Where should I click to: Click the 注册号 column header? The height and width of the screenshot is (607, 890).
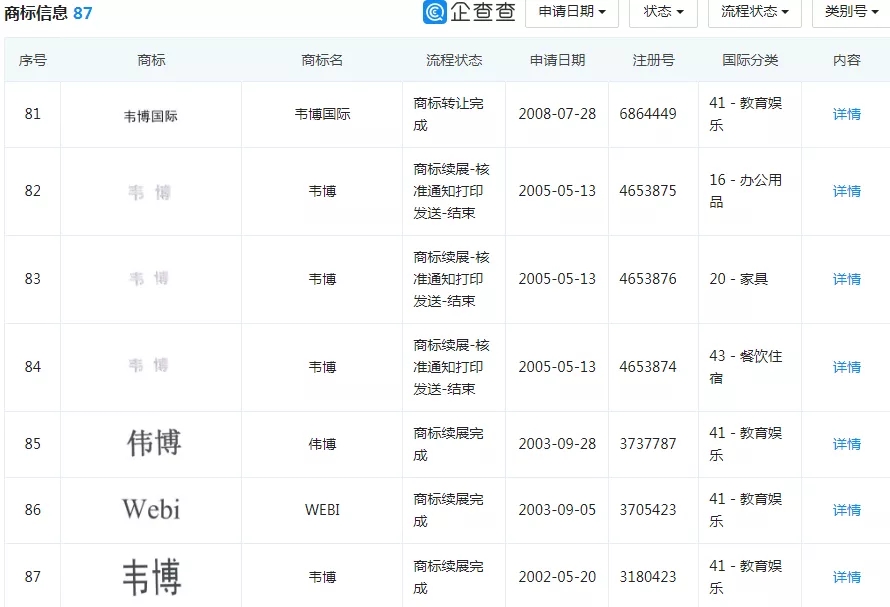(653, 60)
